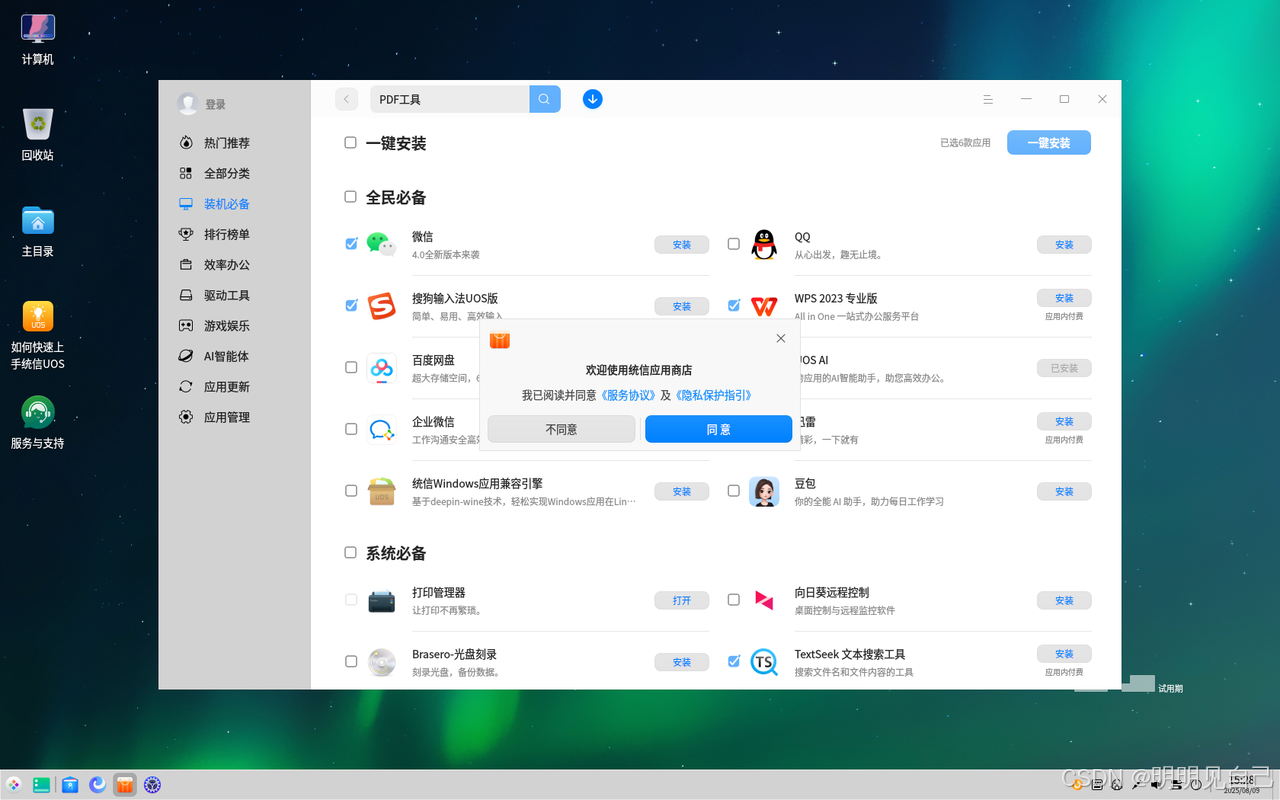Open the app store taskbar icon

click(x=125, y=785)
